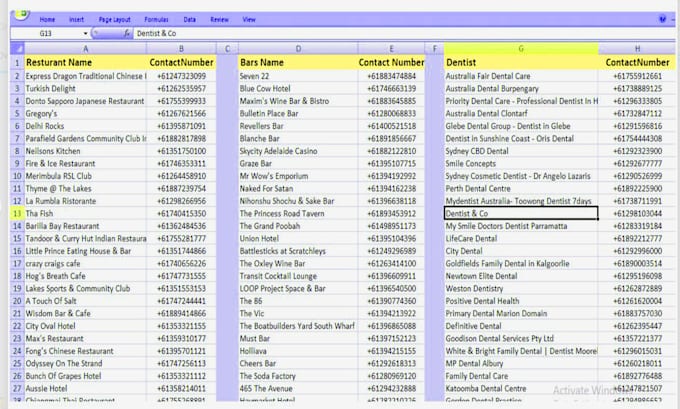Select the 'Merimbula RSL Club' cell
This screenshot has height=409, width=680.
(x=85, y=176)
